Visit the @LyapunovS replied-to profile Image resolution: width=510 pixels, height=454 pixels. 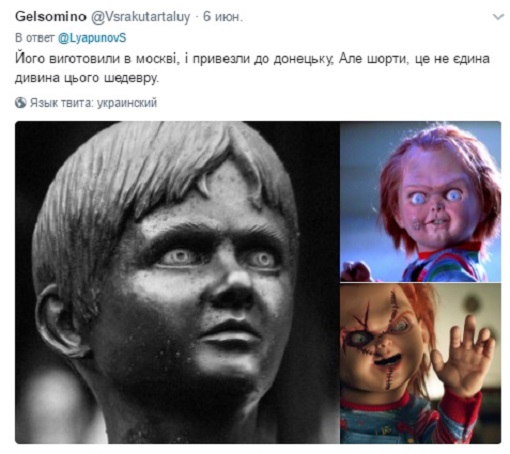92,38
